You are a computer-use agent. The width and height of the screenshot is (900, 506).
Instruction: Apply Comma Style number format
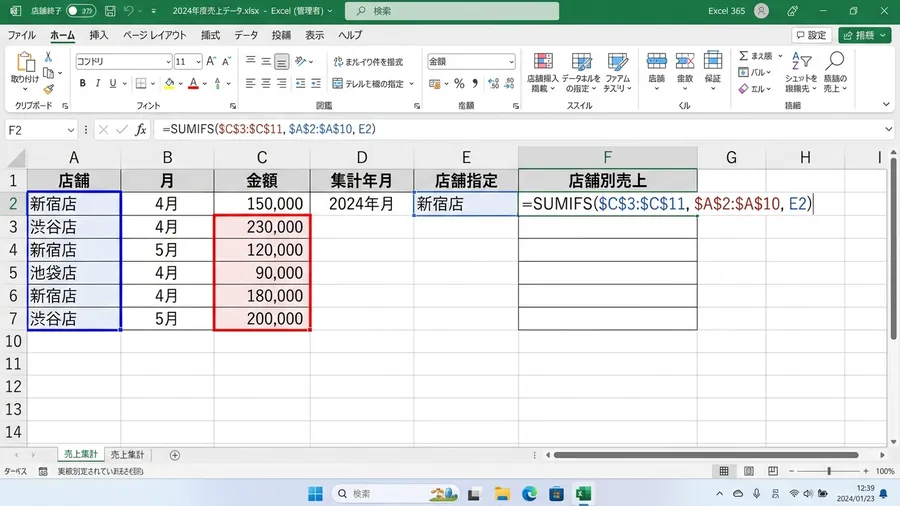475,84
